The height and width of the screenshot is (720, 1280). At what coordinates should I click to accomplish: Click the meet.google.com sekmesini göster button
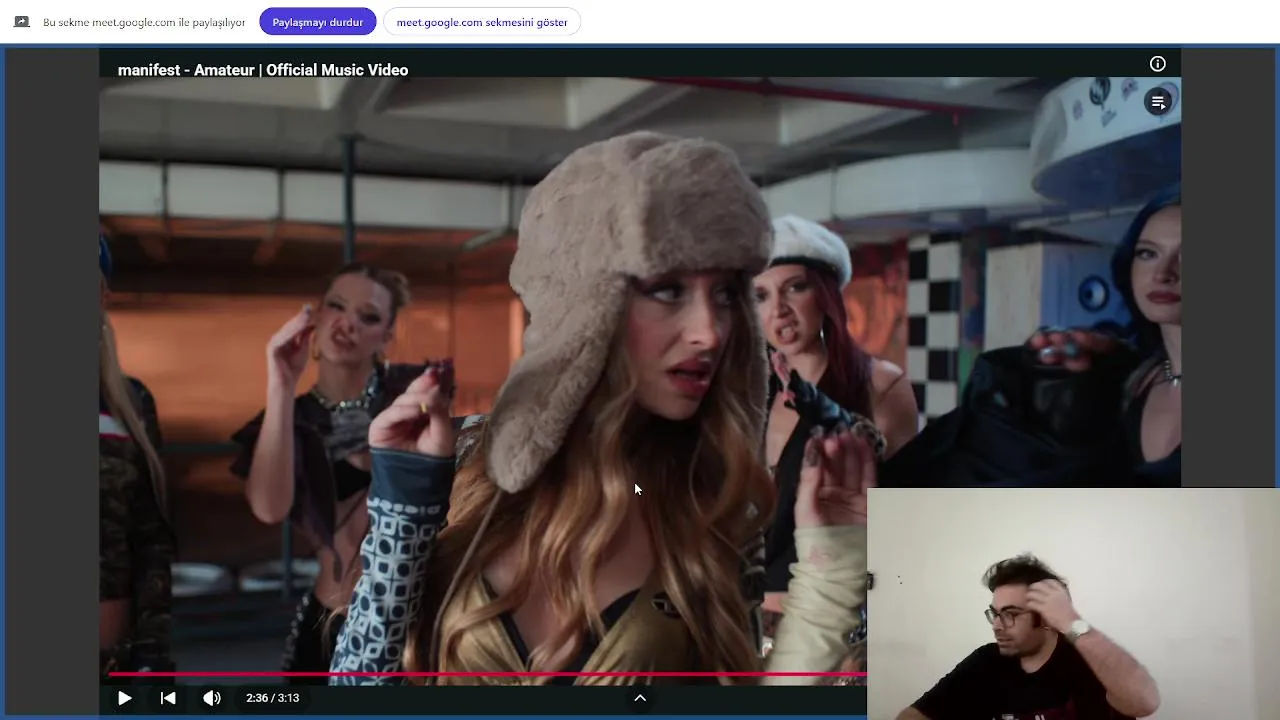[482, 22]
